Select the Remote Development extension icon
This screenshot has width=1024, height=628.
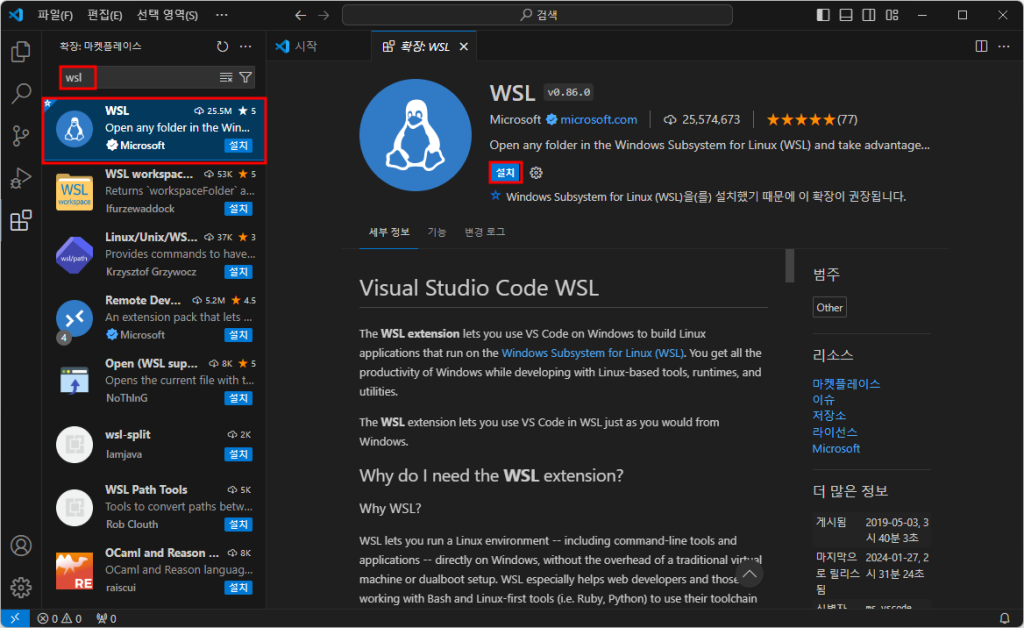(74, 319)
